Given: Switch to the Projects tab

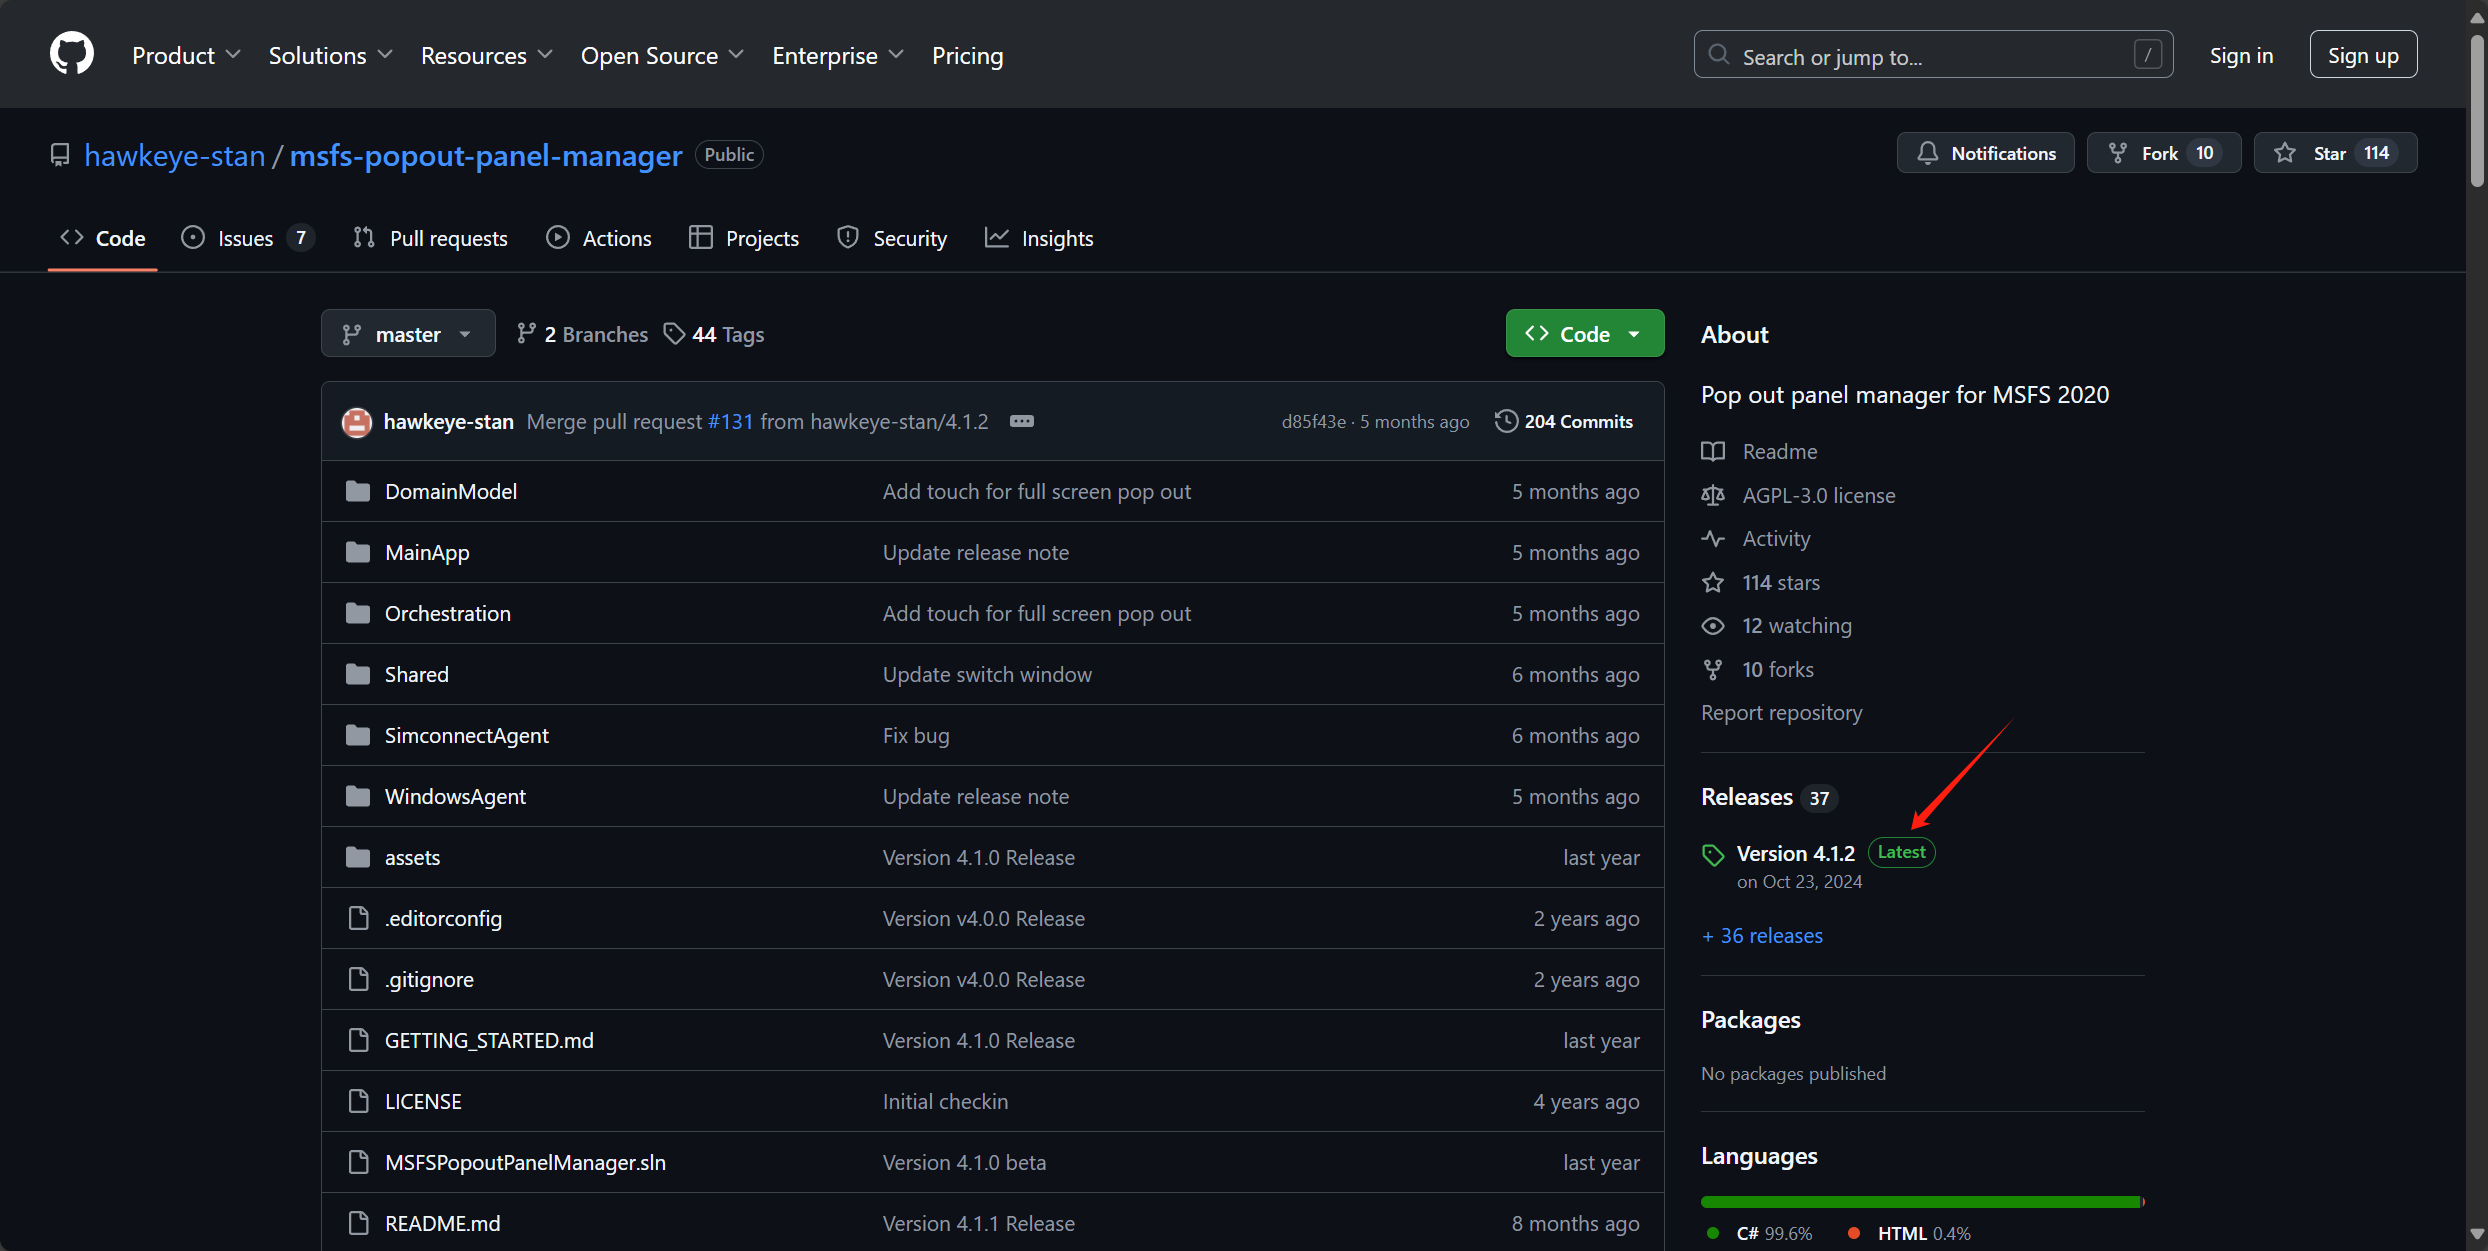Looking at the screenshot, I should click(x=744, y=238).
